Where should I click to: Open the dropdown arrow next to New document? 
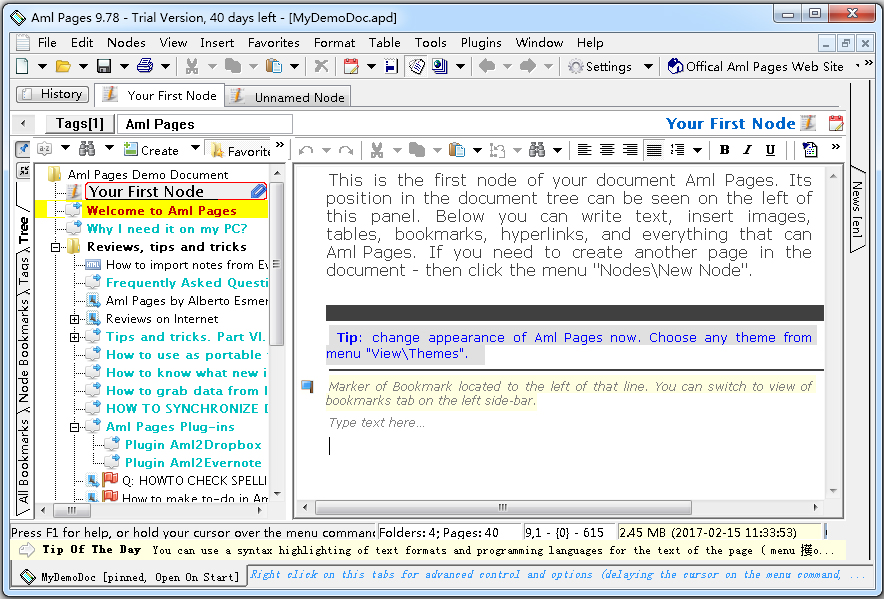tap(42, 67)
